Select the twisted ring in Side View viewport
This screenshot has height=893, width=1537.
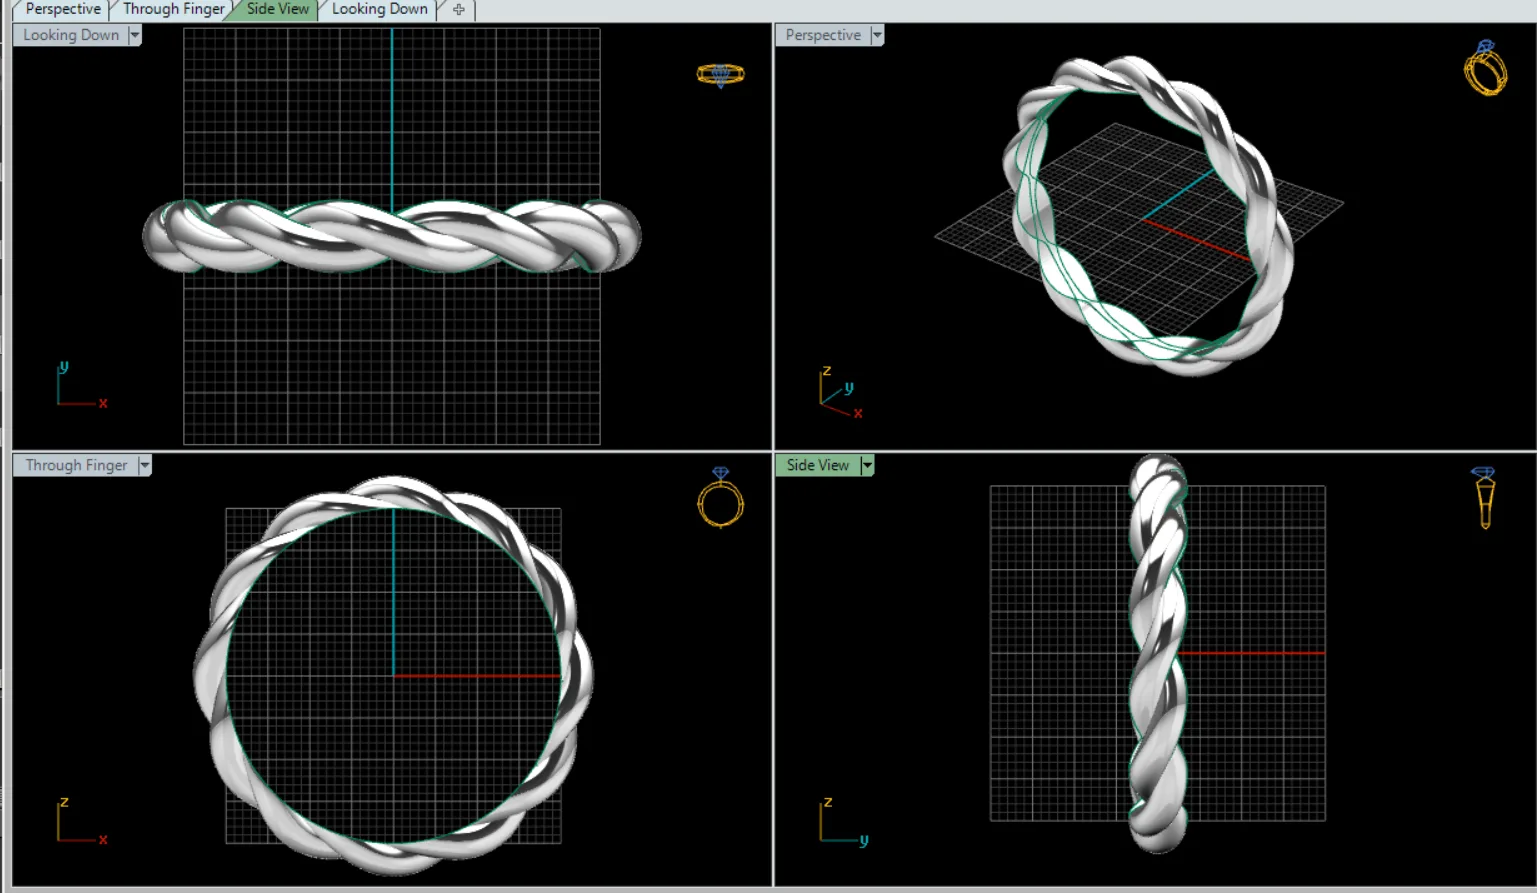click(1158, 652)
